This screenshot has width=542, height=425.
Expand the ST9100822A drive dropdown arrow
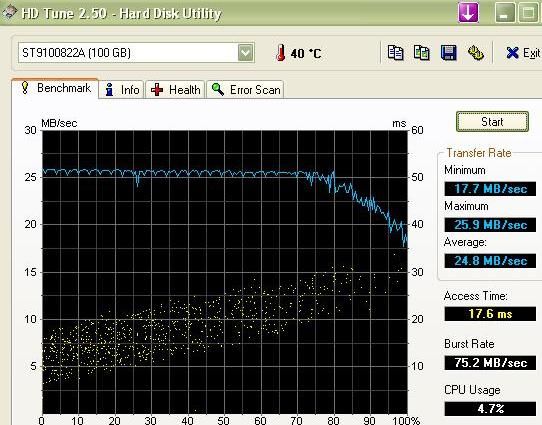click(245, 53)
